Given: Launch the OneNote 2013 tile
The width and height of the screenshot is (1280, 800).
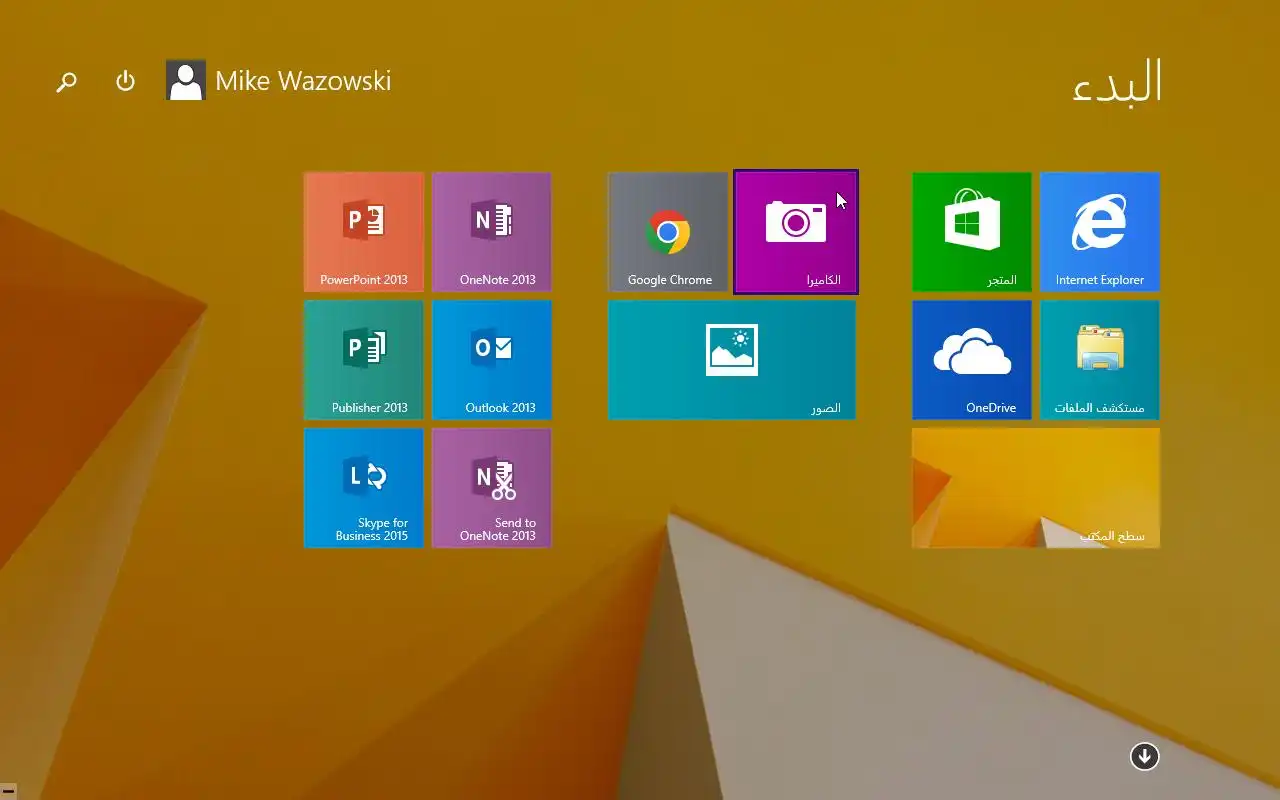Looking at the screenshot, I should point(492,232).
